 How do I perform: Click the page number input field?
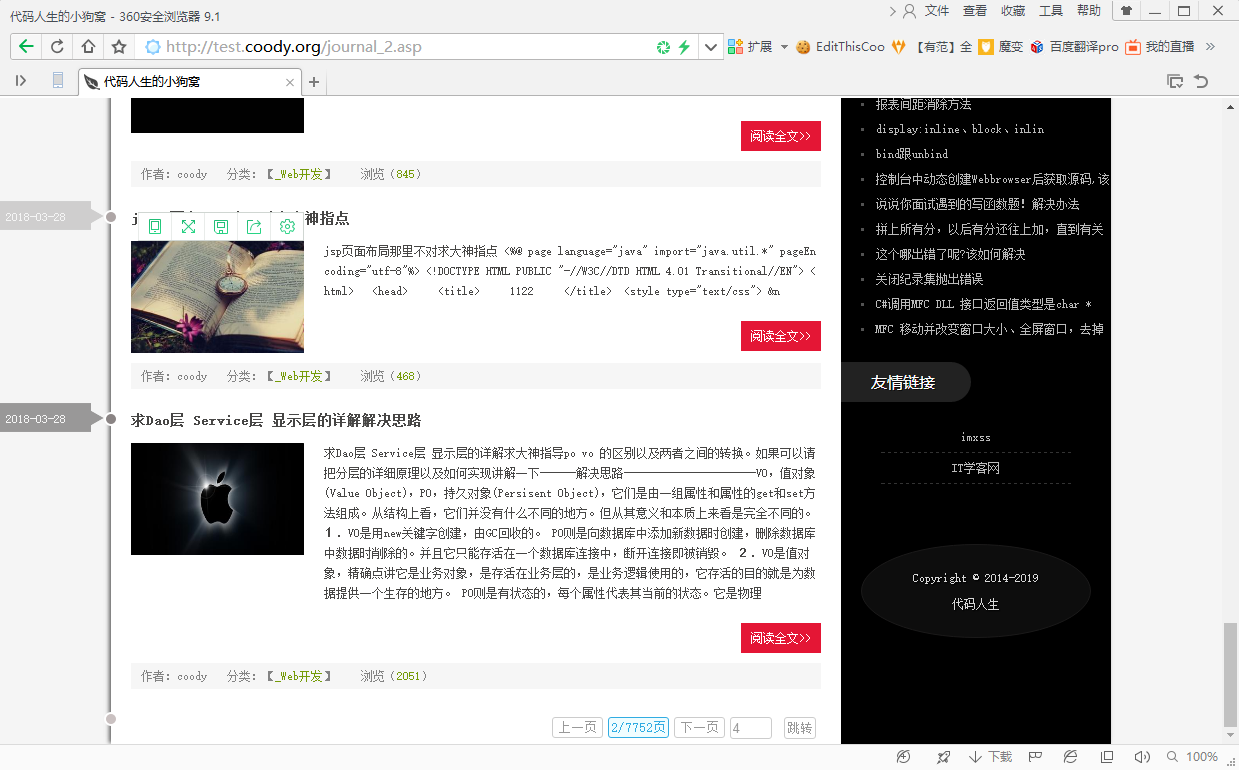[x=750, y=728]
